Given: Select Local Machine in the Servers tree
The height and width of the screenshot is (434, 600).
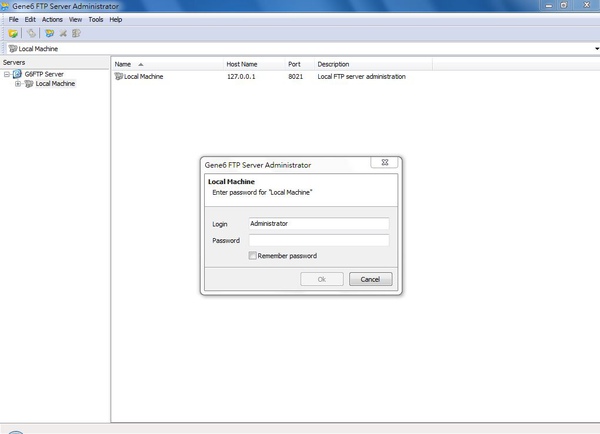Looking at the screenshot, I should click(x=55, y=84).
